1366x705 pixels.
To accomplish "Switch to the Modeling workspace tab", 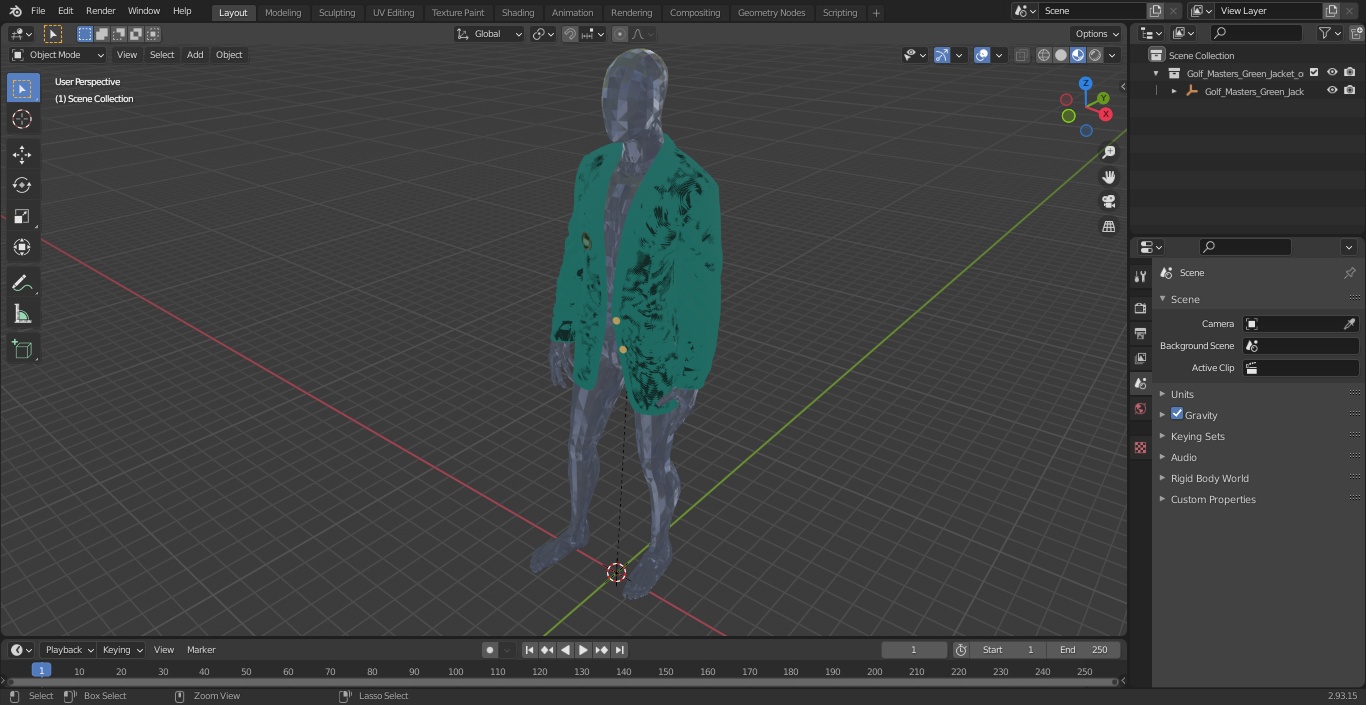I will click(283, 13).
